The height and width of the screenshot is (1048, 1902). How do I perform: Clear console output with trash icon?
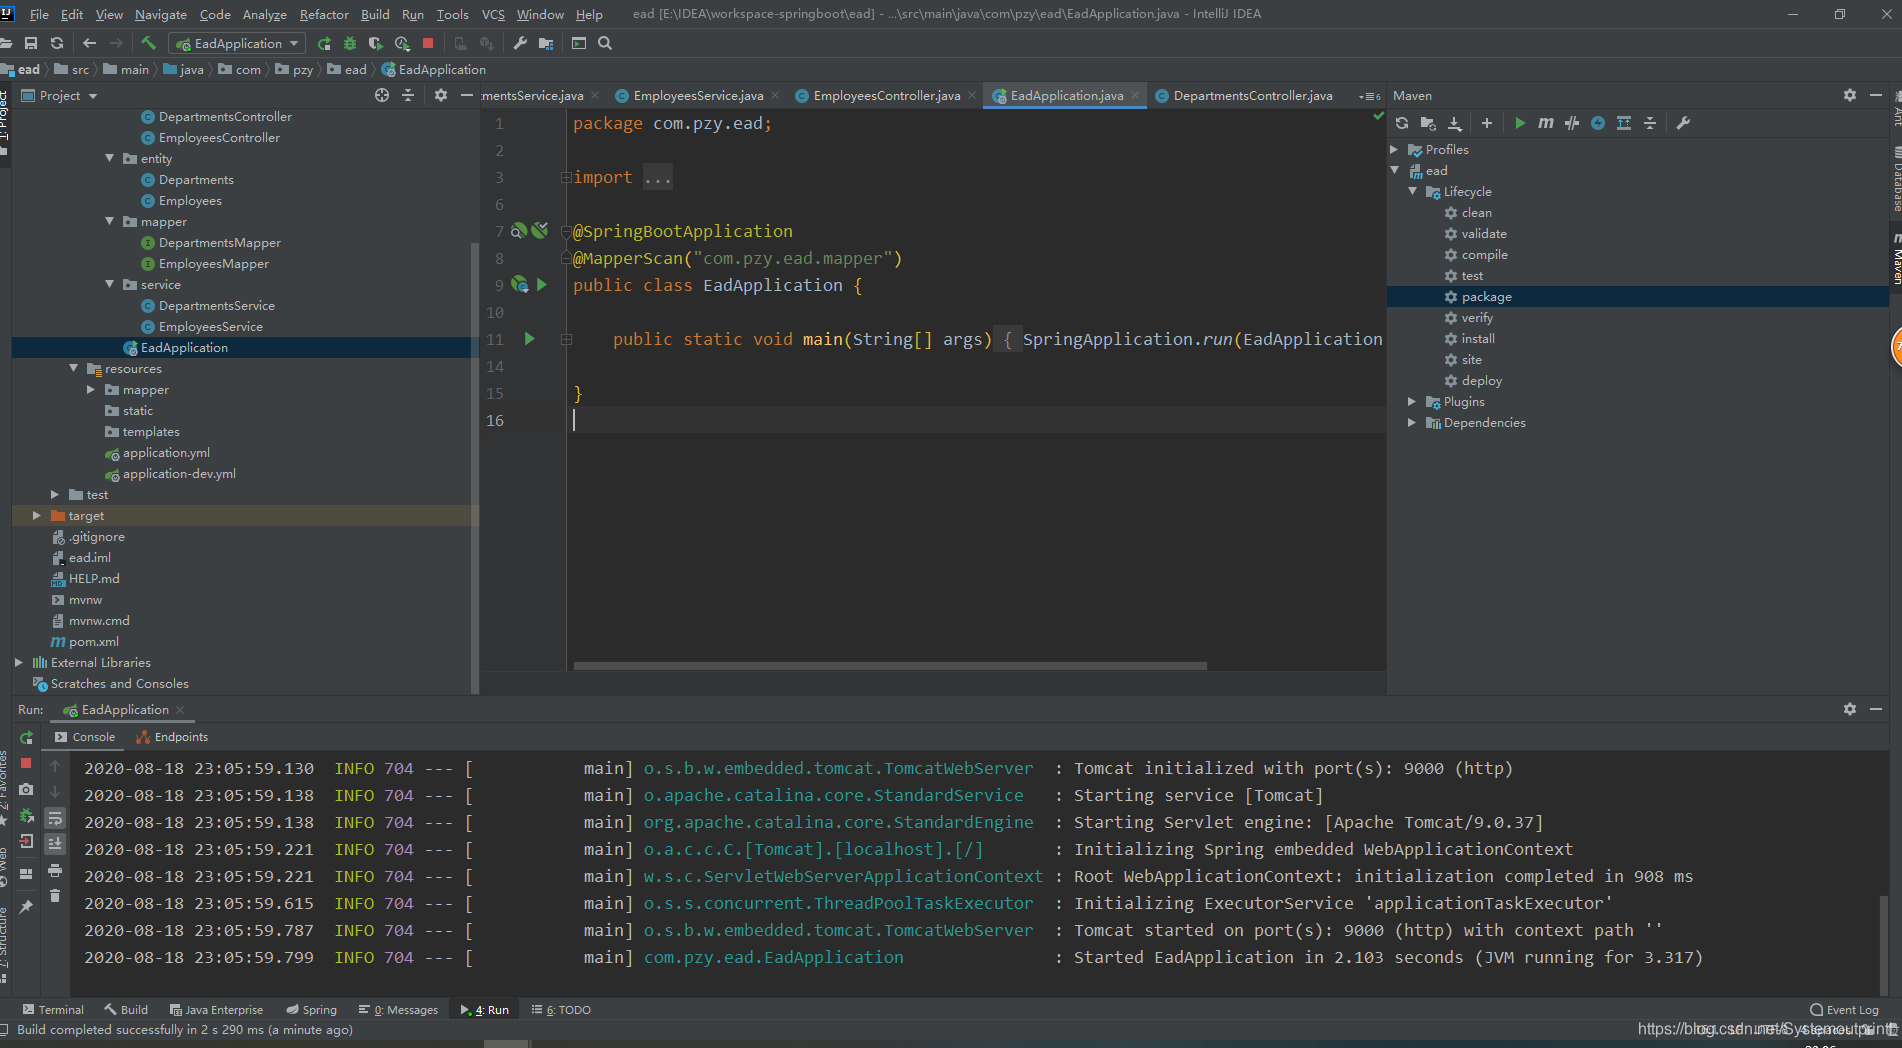click(x=55, y=896)
